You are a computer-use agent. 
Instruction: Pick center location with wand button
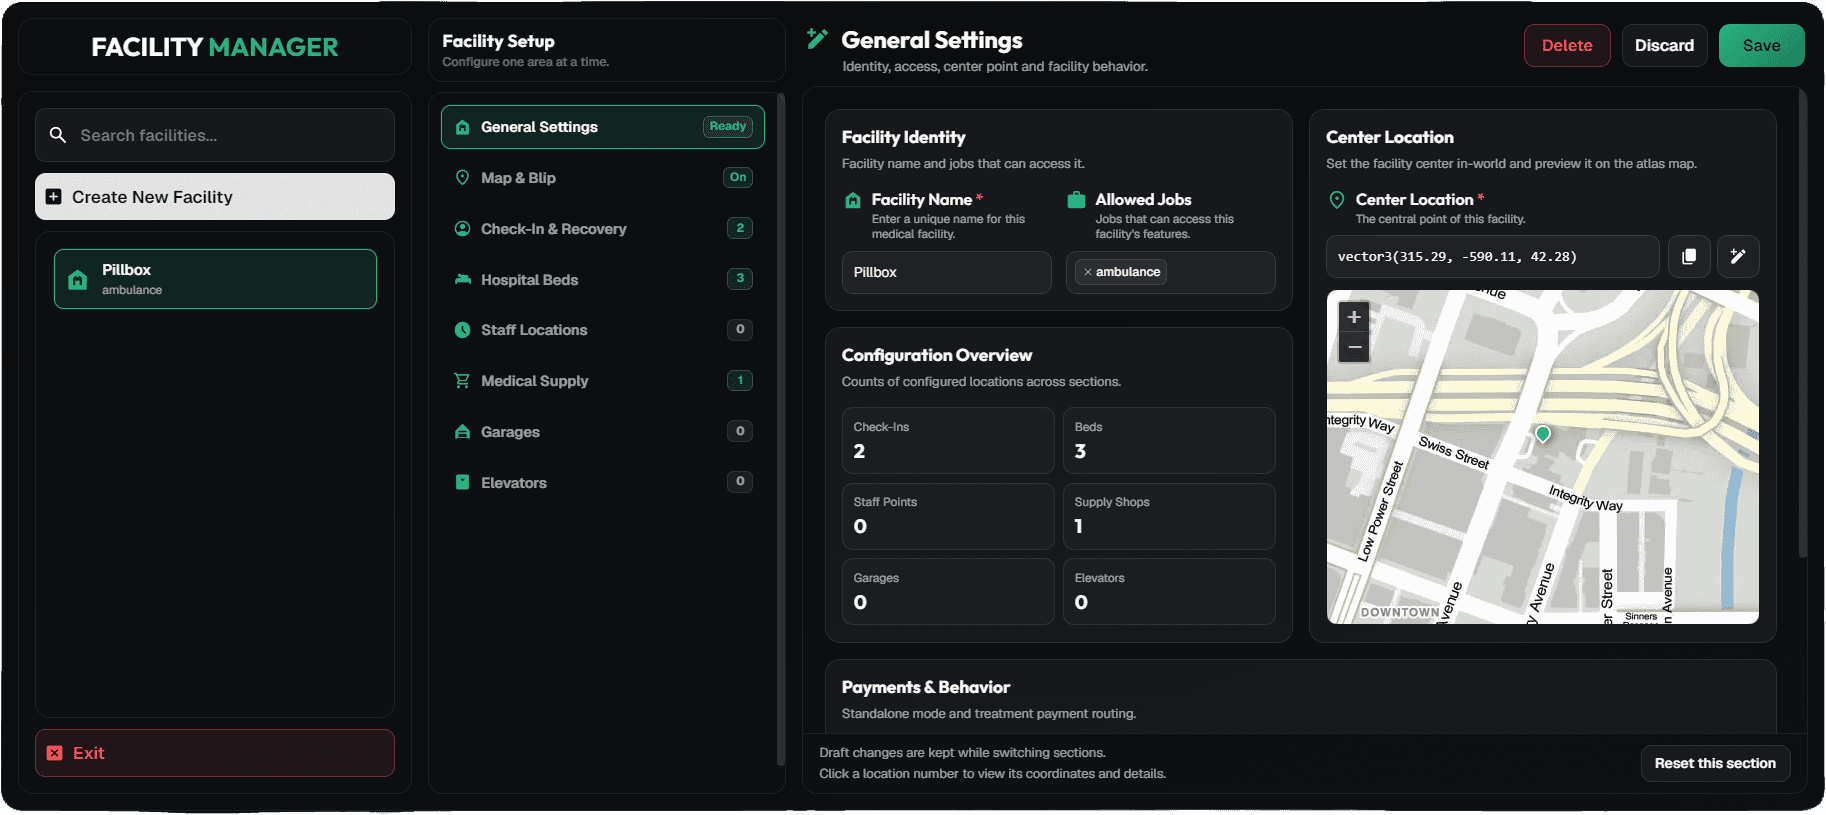coord(1738,257)
